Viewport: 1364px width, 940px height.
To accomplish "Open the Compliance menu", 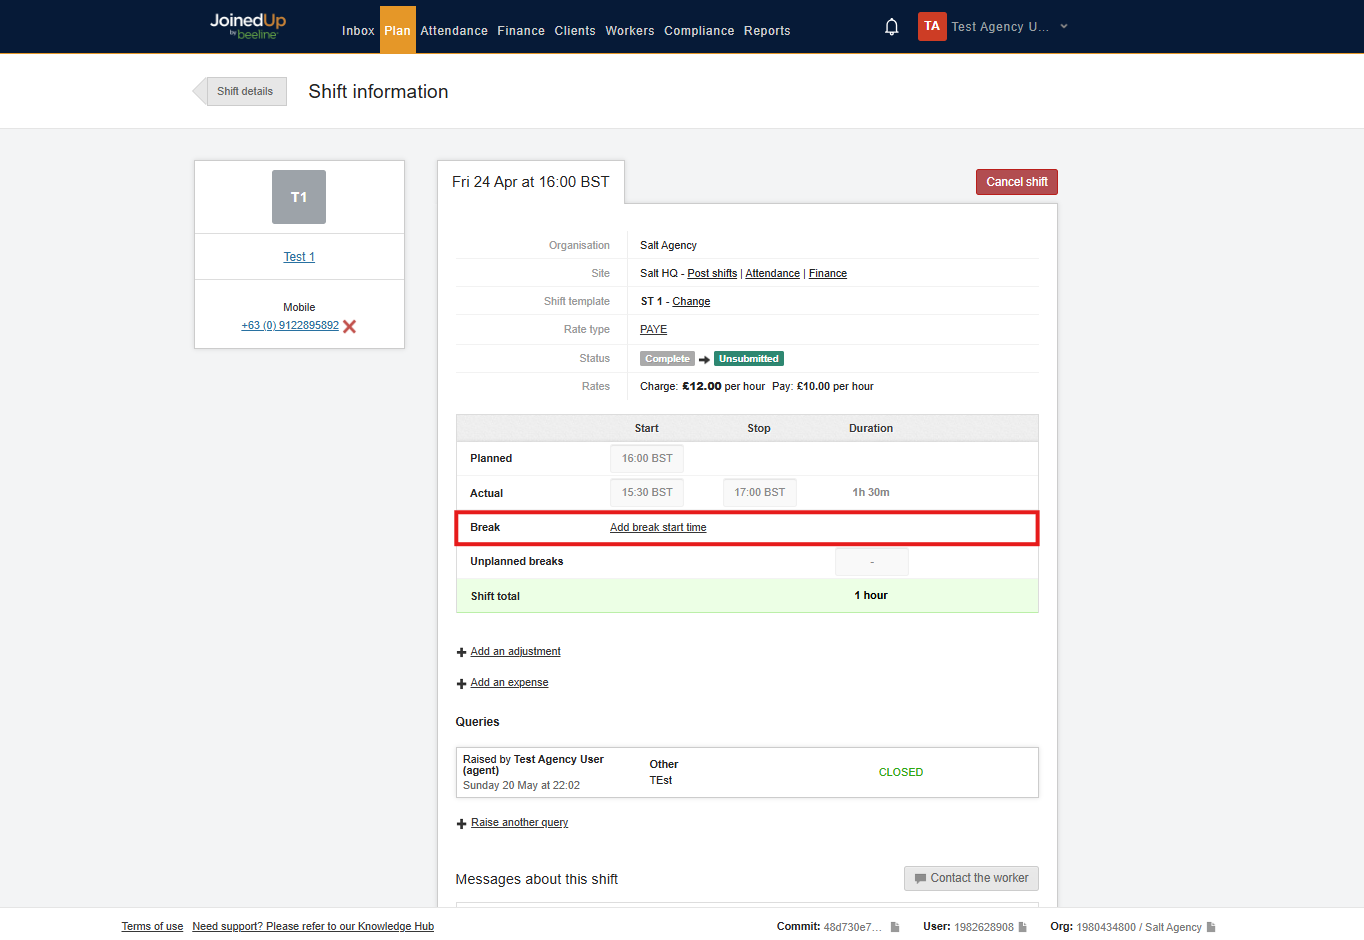I will pyautogui.click(x=699, y=31).
